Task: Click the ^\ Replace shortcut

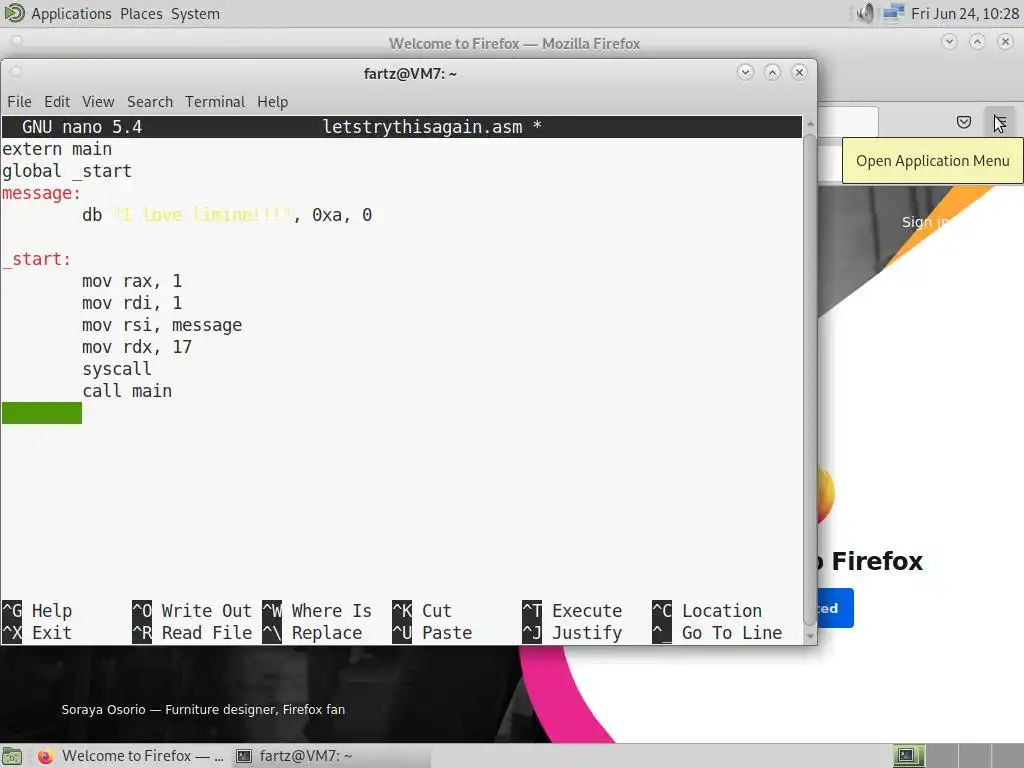Action: (x=312, y=633)
